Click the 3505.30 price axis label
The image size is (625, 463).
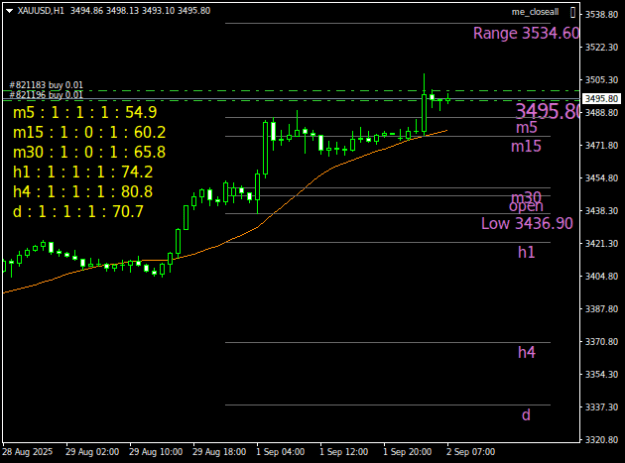(x=601, y=80)
